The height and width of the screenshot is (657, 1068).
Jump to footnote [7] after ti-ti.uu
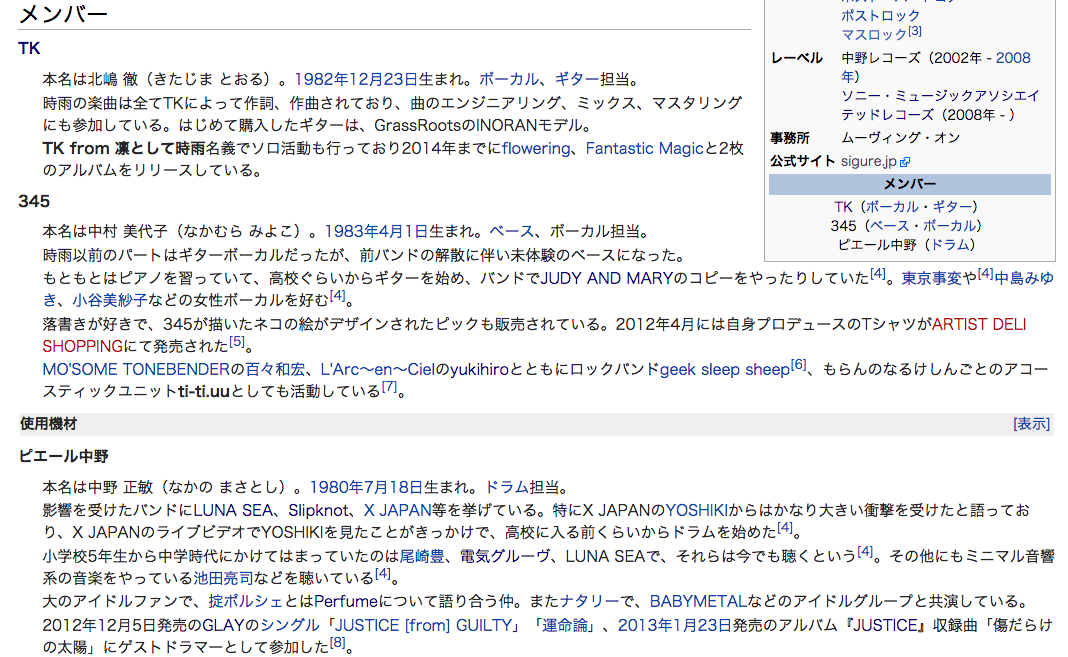389,387
